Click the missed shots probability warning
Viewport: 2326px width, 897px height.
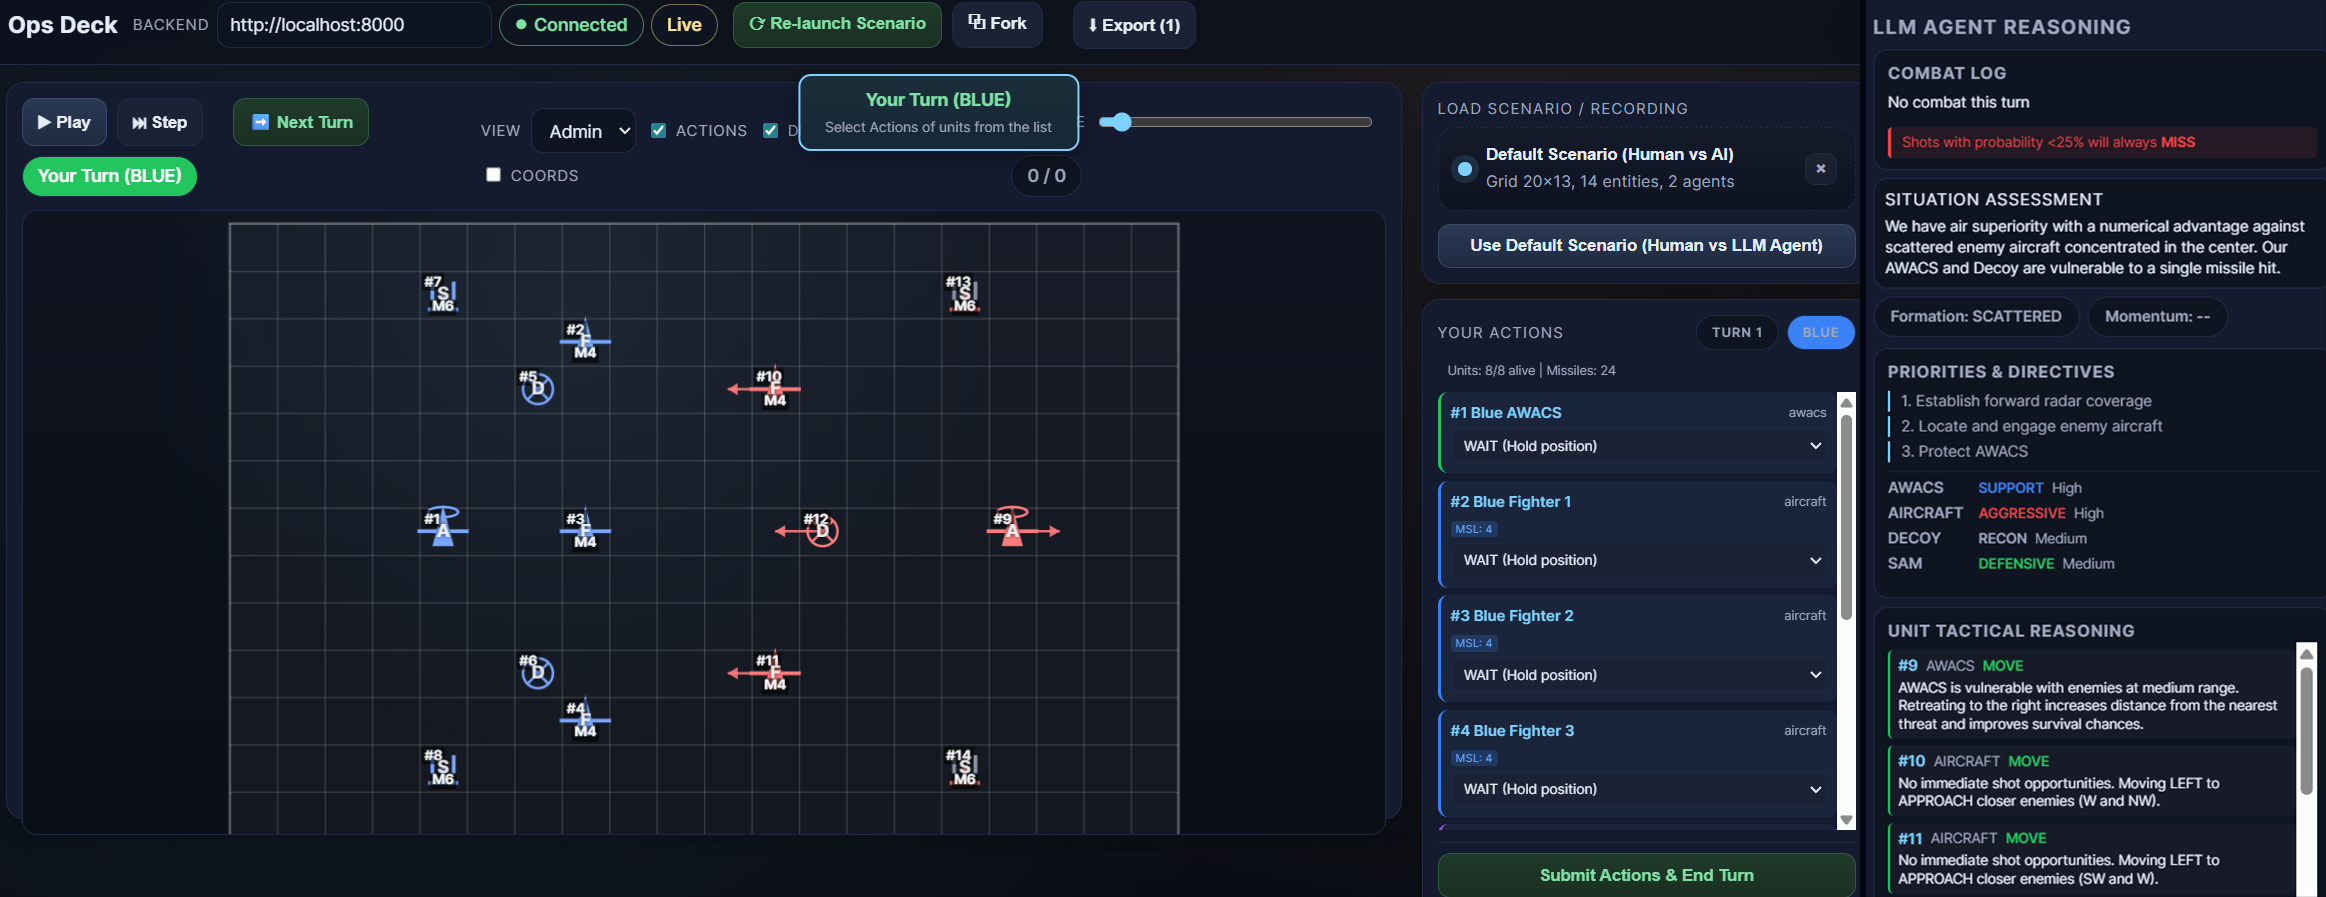pos(2101,142)
